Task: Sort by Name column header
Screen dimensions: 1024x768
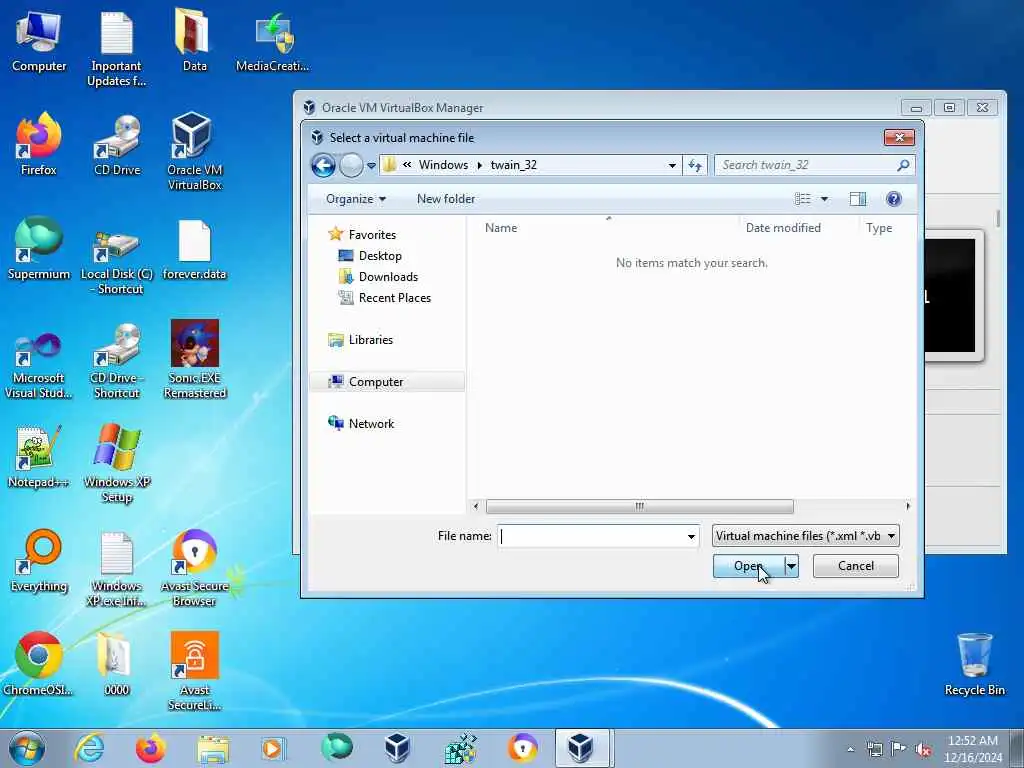Action: (501, 228)
